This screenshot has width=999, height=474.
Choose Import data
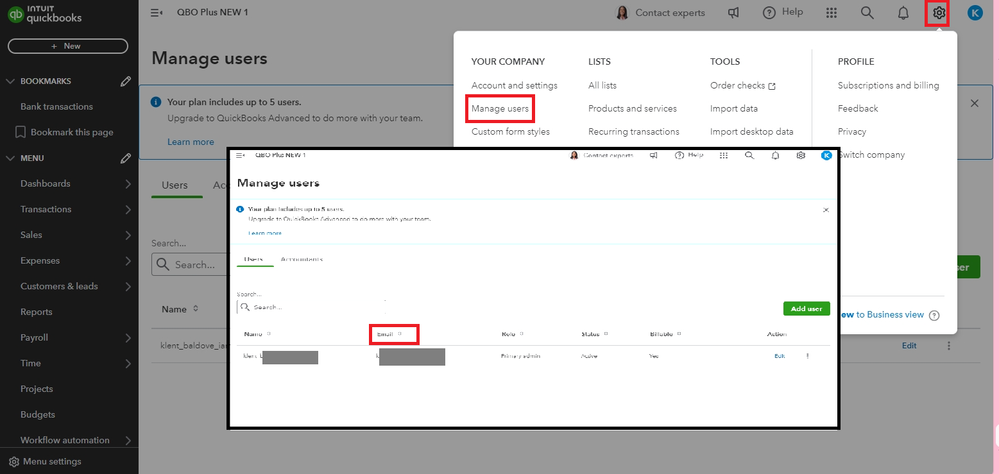[x=734, y=109]
